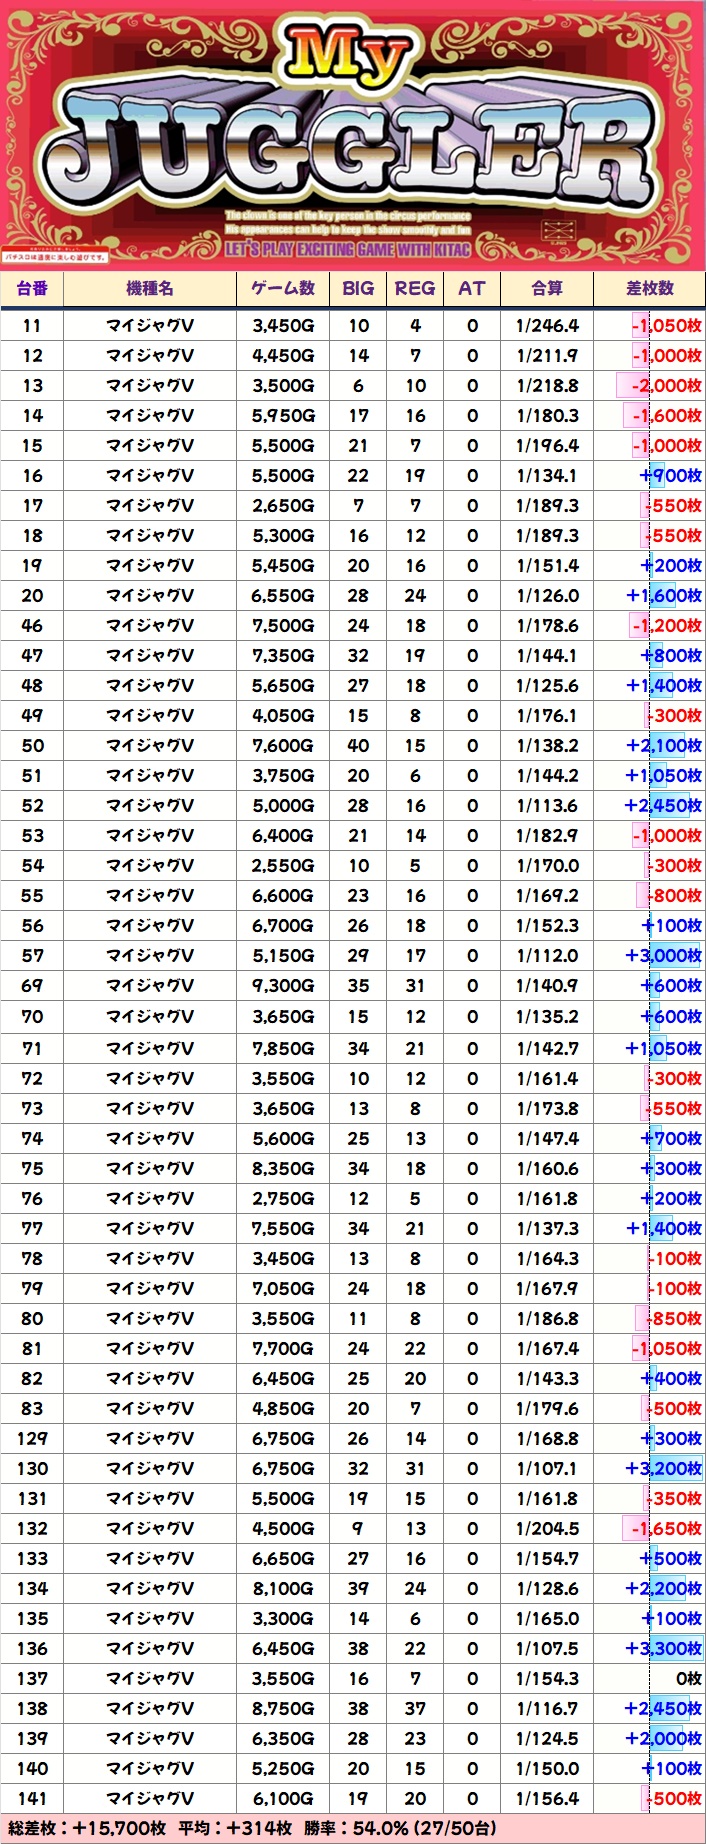This screenshot has width=706, height=1844.
Task: Click the BIG count 39 for machine 134
Action: click(358, 1589)
